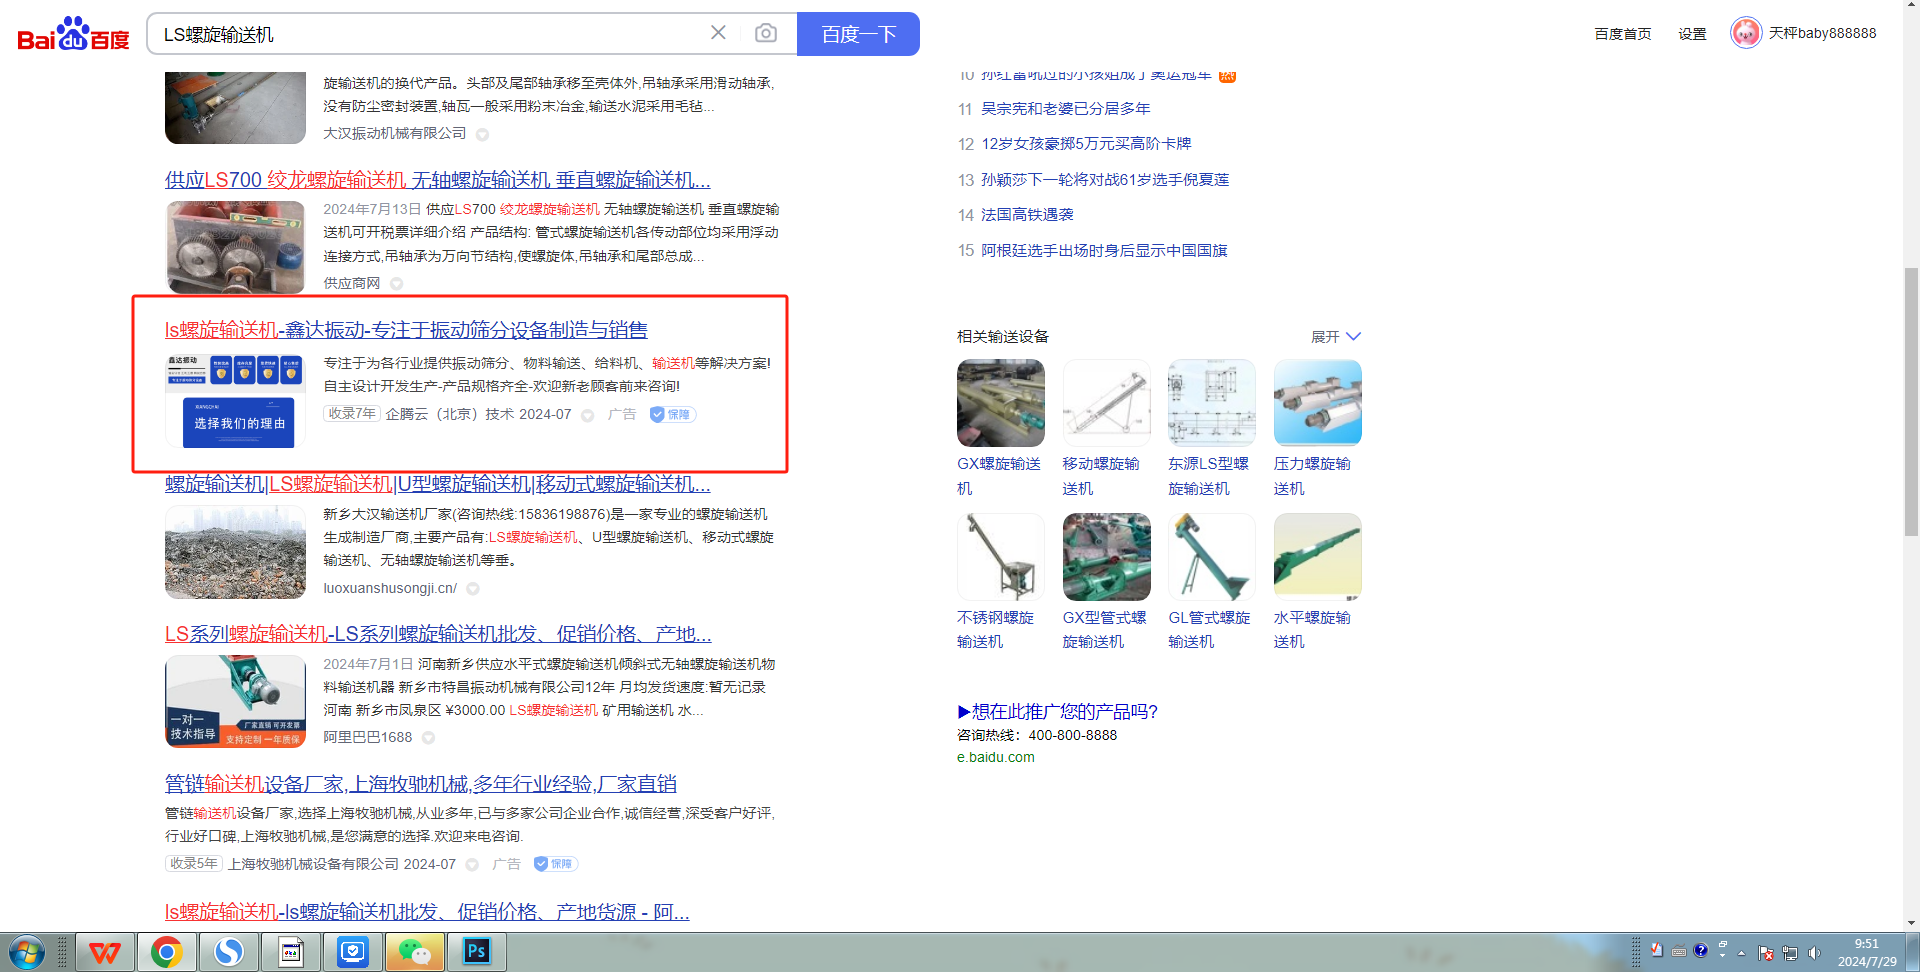The image size is (1920, 972).
Task: Open result 供应LS700 绞龙螺旋输送机
Action: pos(438,180)
